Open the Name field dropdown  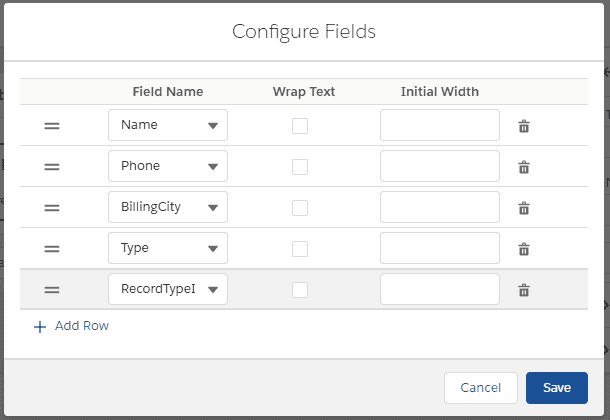pyautogui.click(x=168, y=126)
